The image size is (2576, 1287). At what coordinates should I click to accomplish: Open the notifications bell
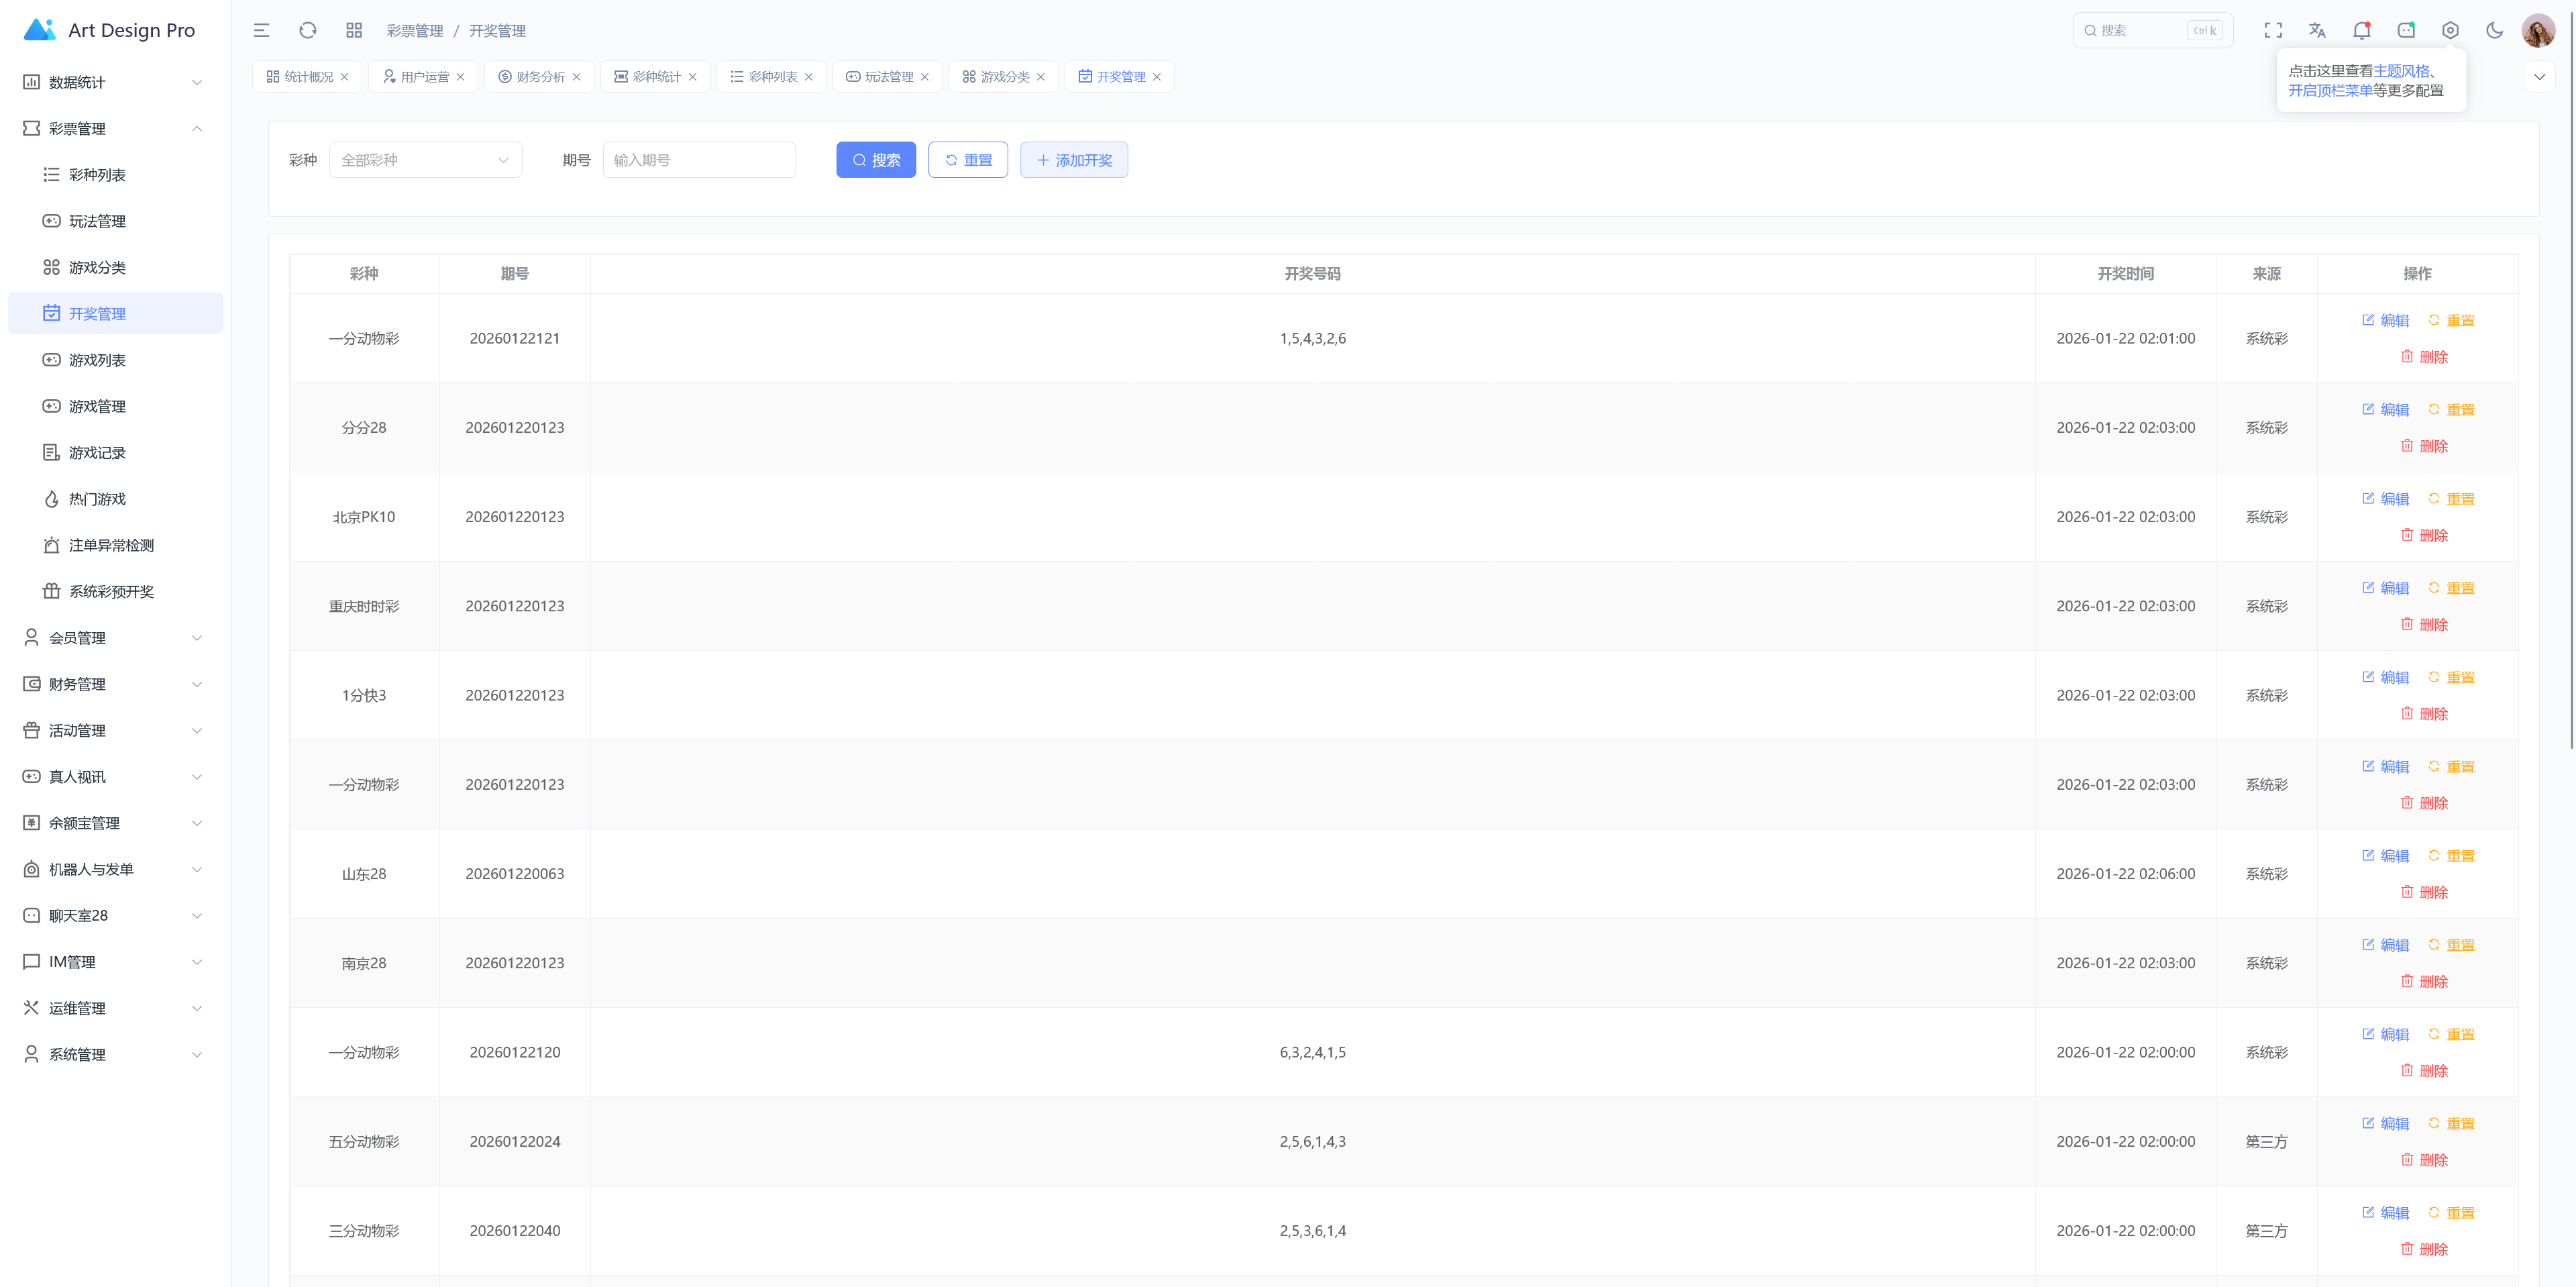[x=2361, y=30]
